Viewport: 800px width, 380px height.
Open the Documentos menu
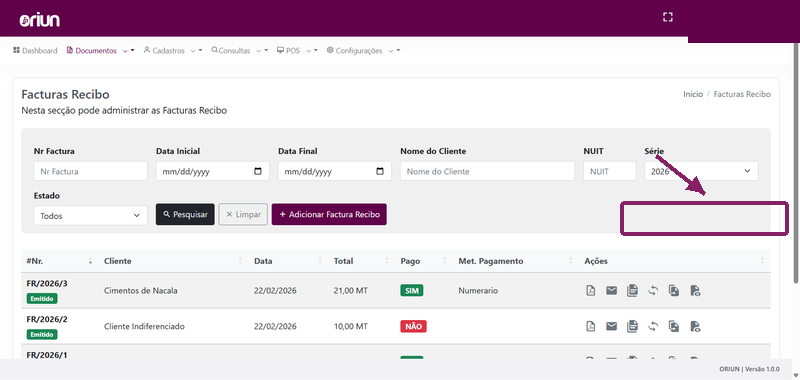pyautogui.click(x=101, y=50)
